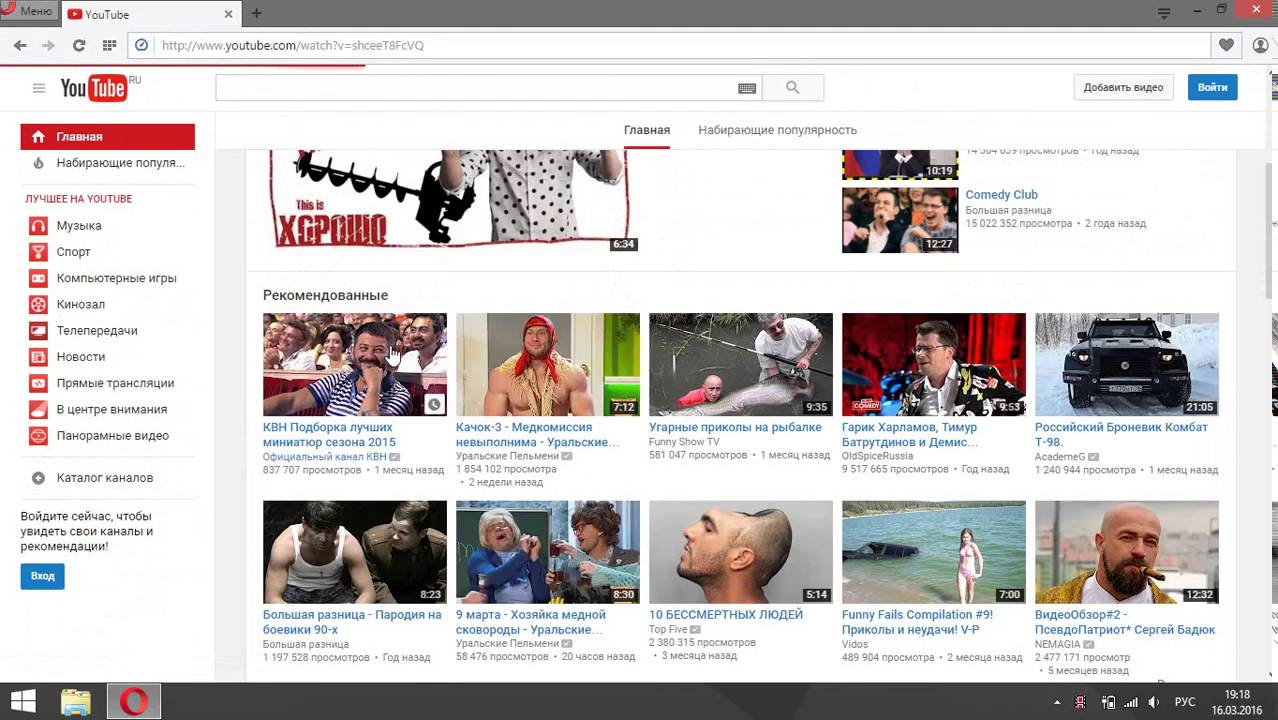Open Музыка category in sidebar
The height and width of the screenshot is (720, 1278).
(79, 226)
